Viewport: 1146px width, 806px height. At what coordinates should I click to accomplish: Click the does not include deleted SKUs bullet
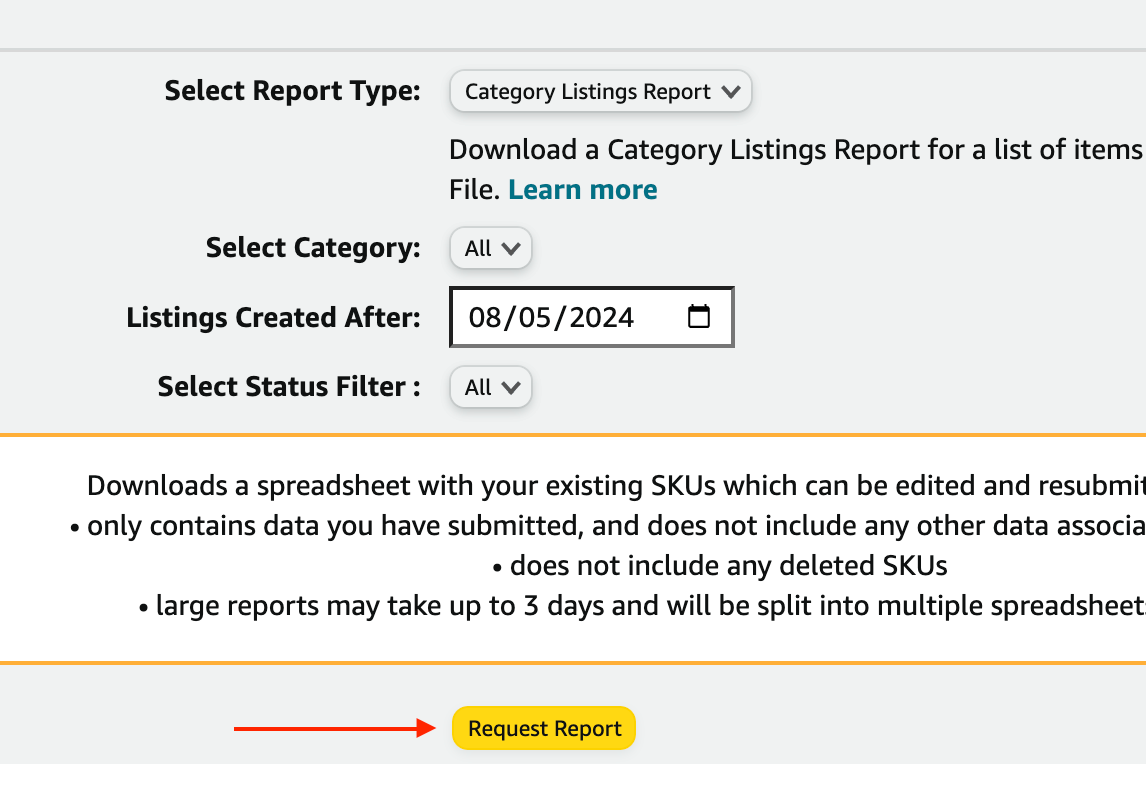coord(720,566)
